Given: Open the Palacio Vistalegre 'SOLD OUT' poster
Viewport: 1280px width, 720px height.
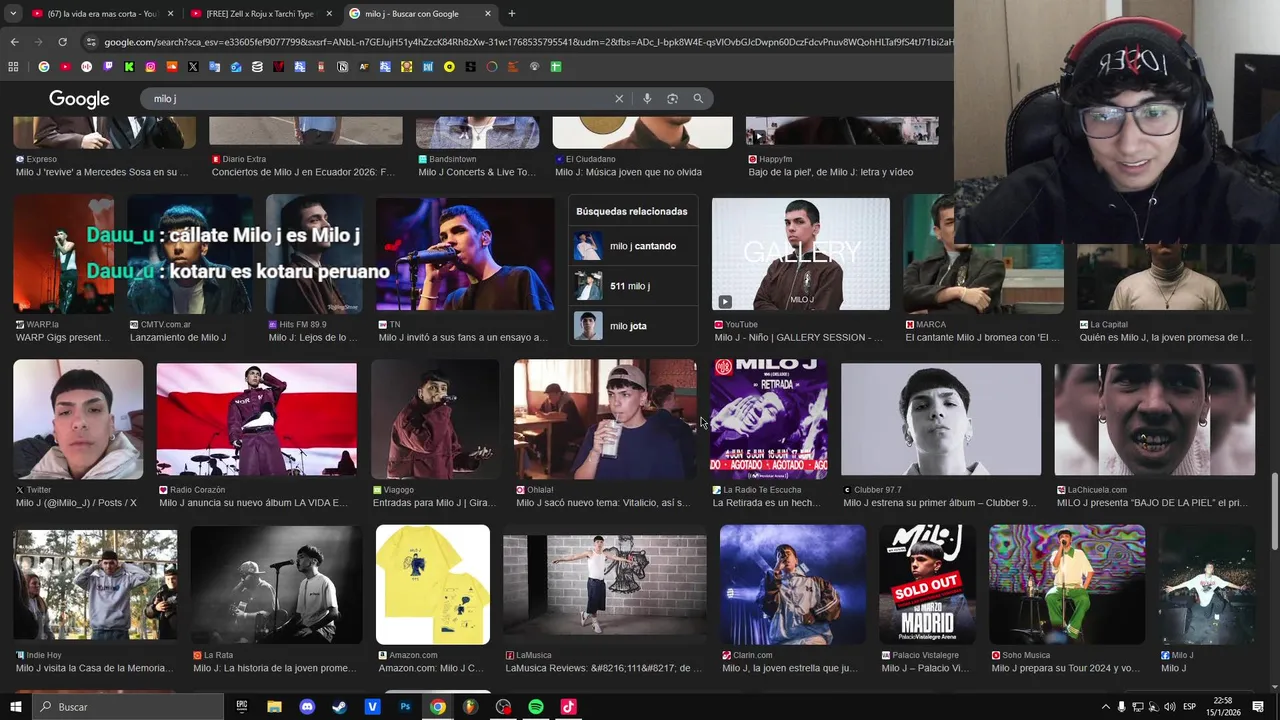Looking at the screenshot, I should click(927, 584).
